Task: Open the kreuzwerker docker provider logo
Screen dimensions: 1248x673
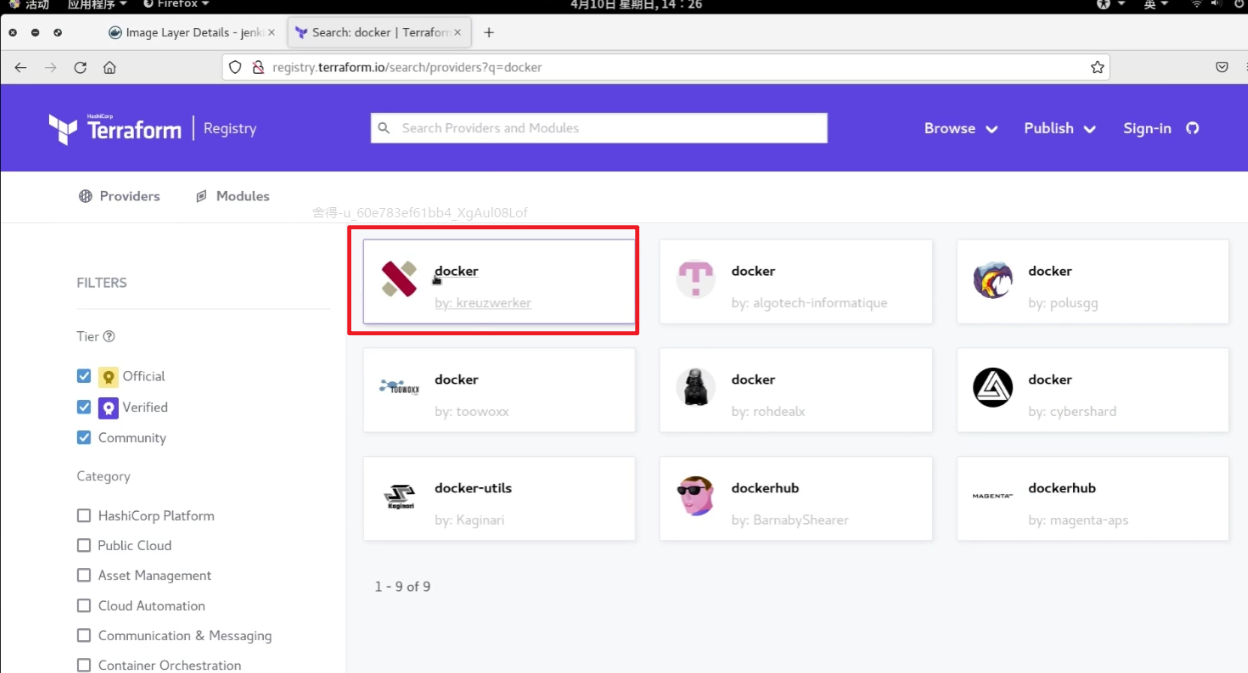Action: pos(399,279)
